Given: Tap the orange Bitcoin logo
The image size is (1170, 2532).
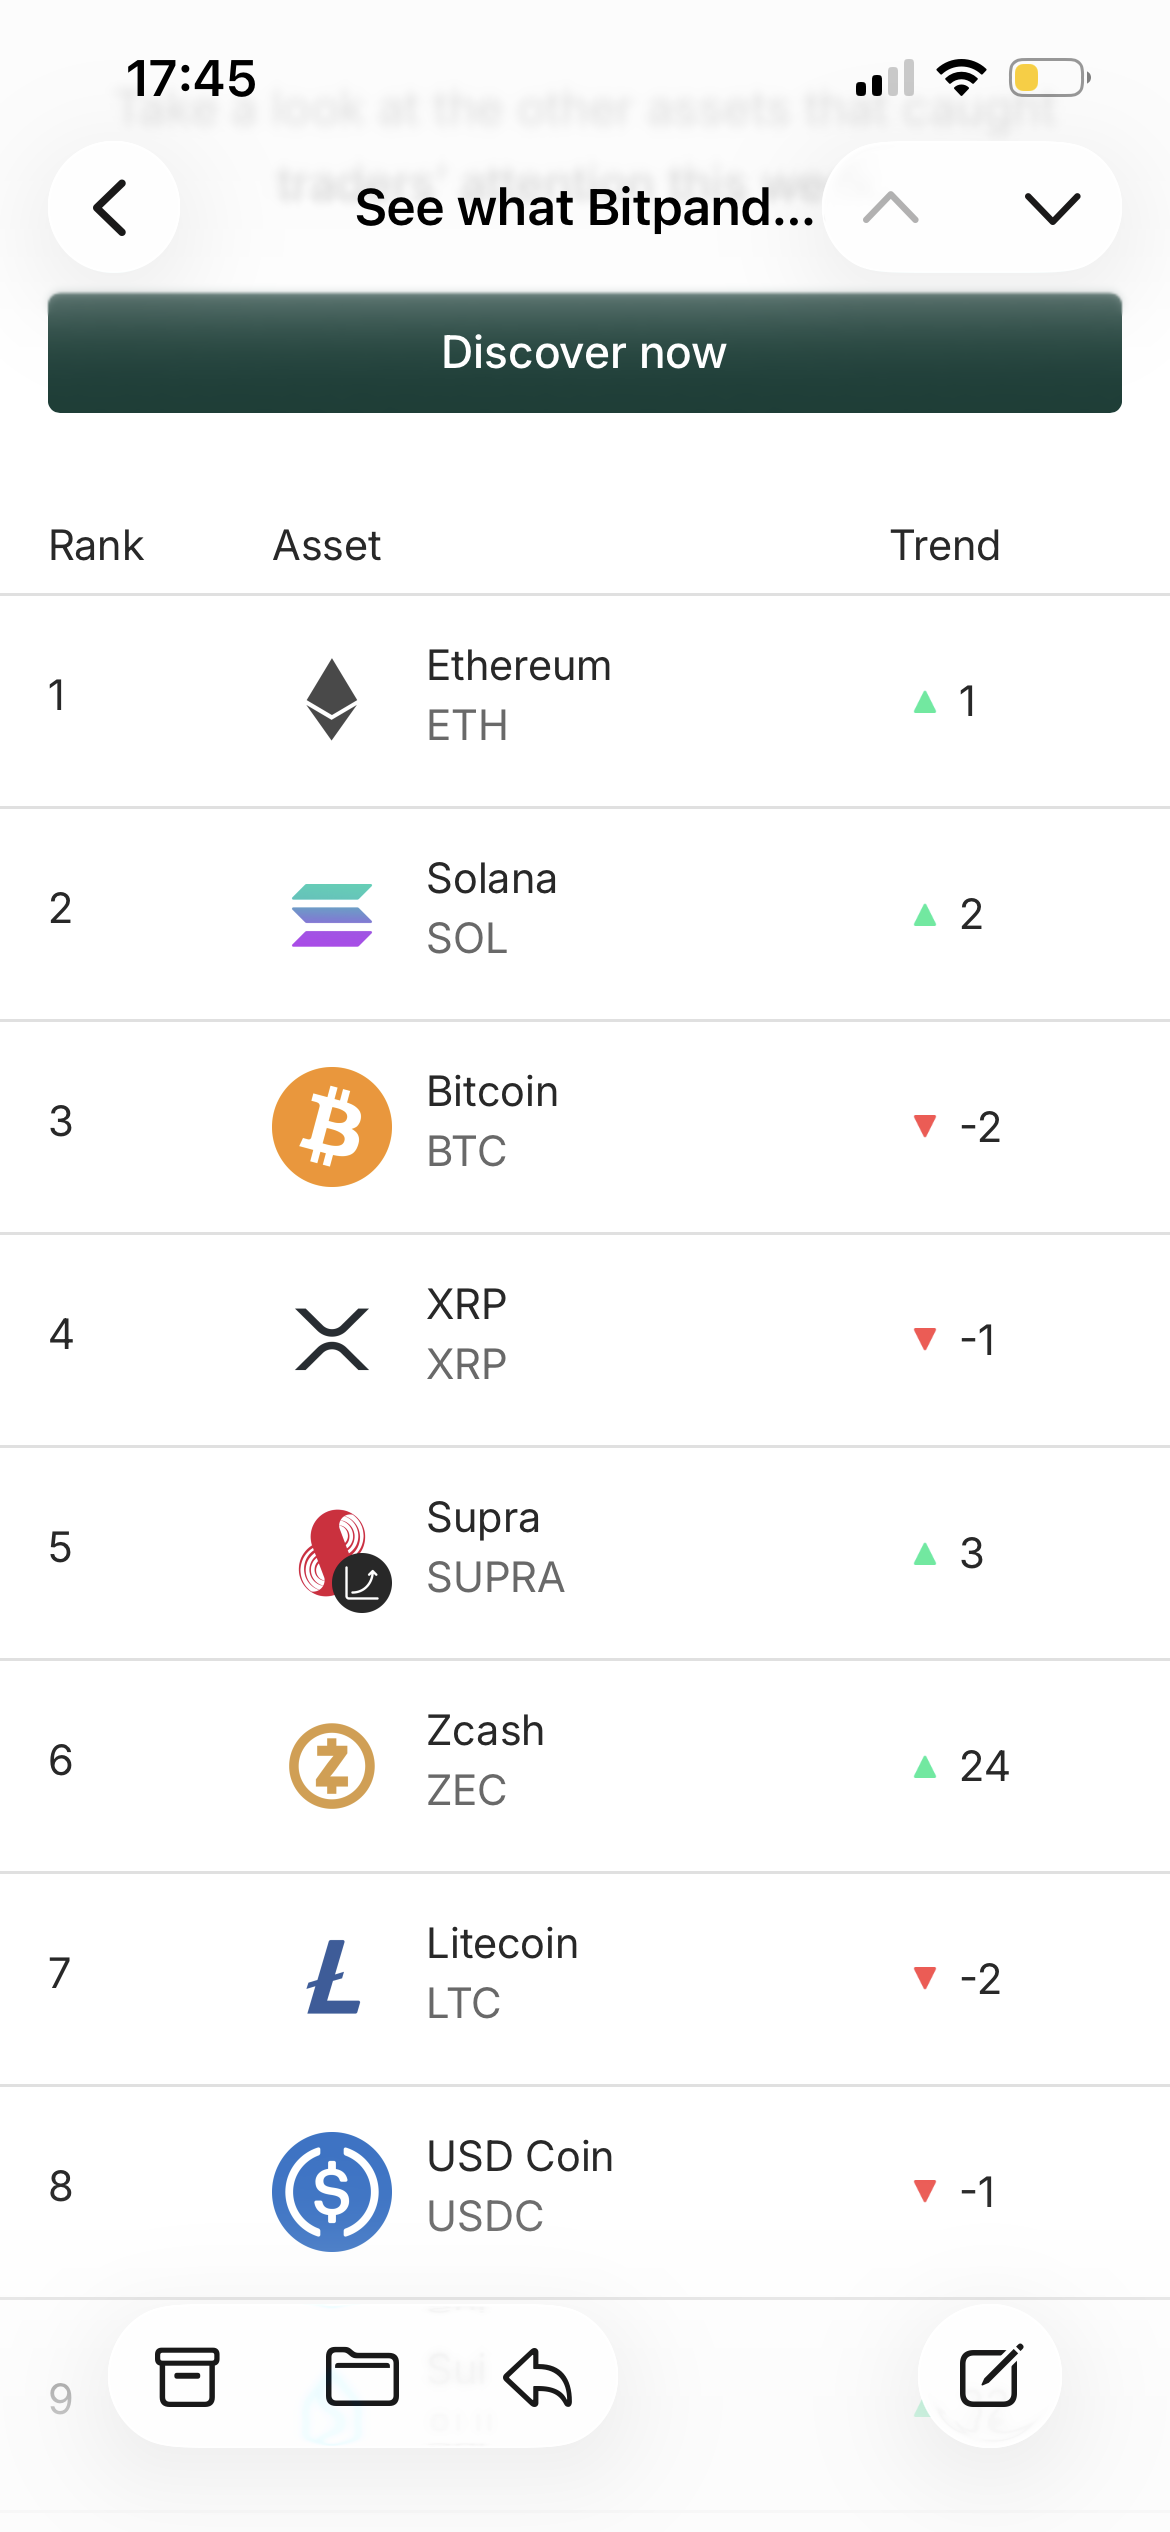Looking at the screenshot, I should point(332,1127).
